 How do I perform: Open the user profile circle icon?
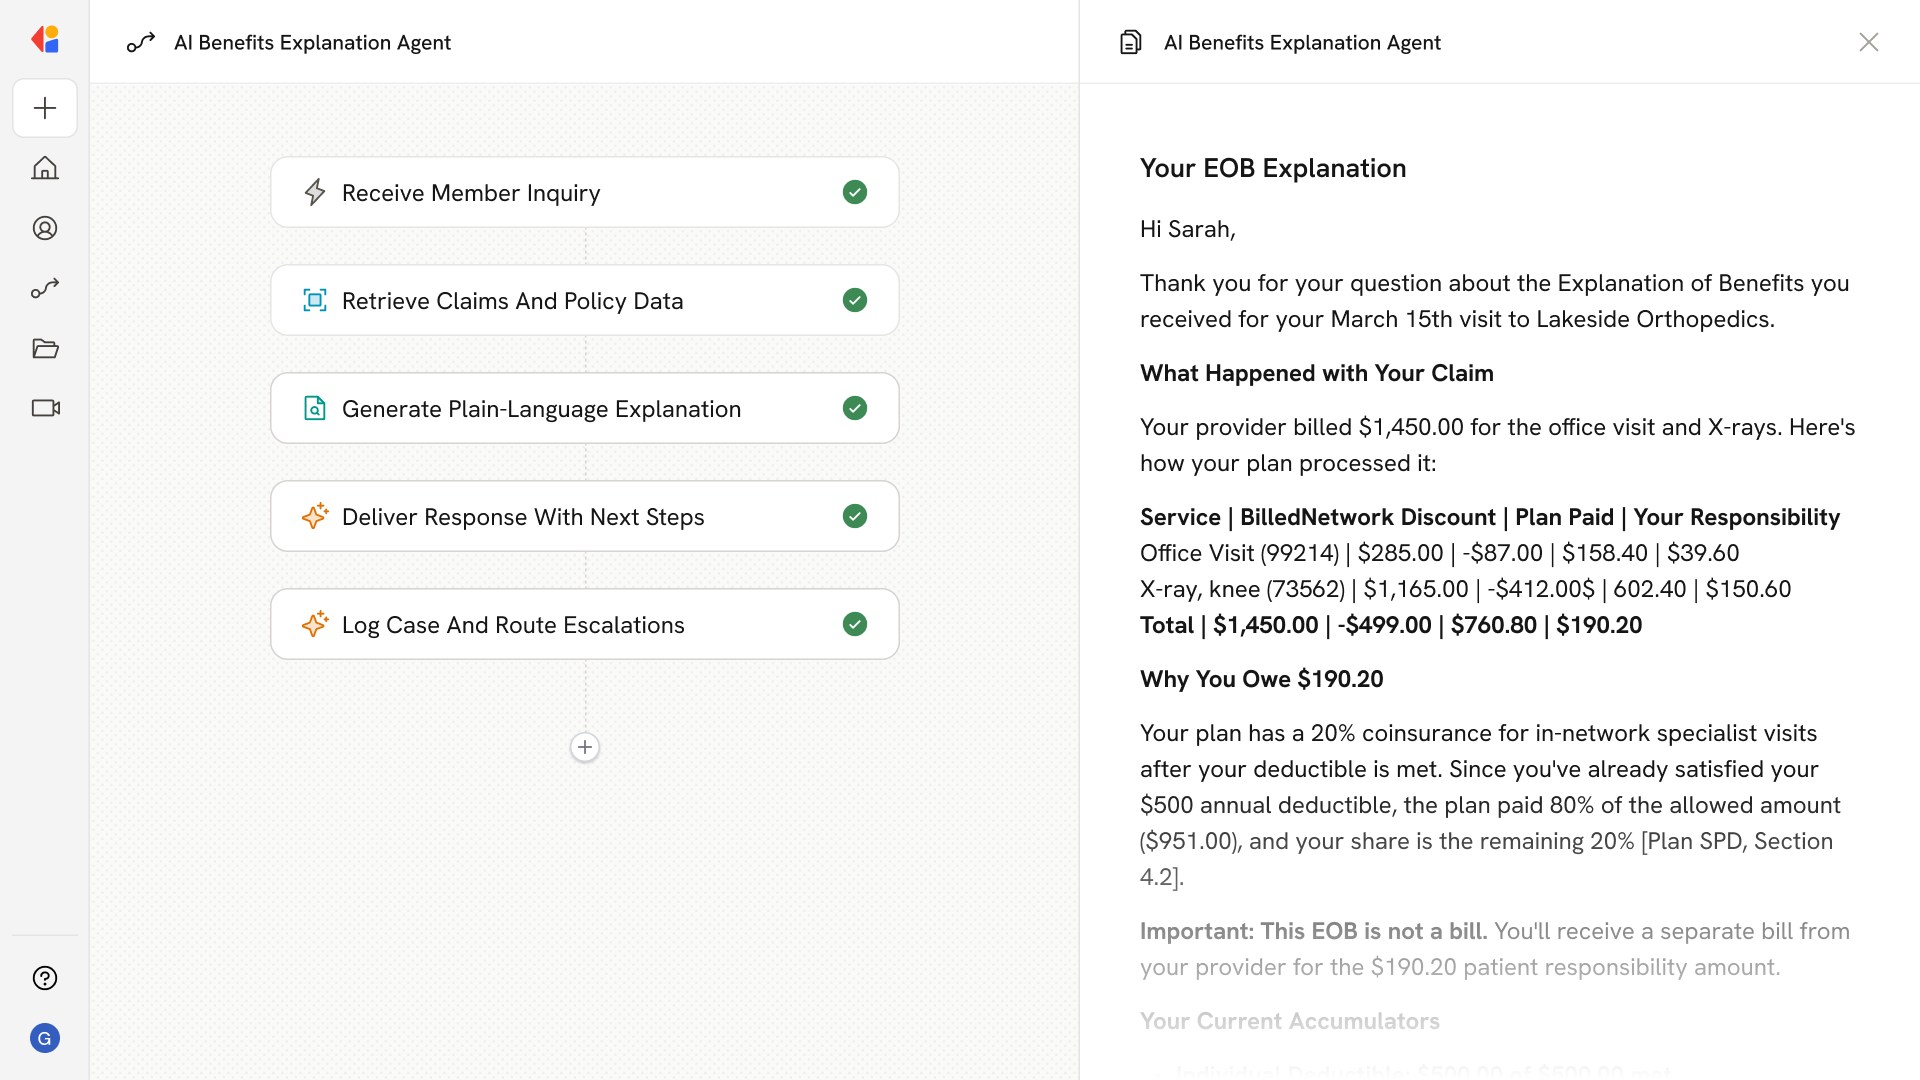(x=45, y=228)
